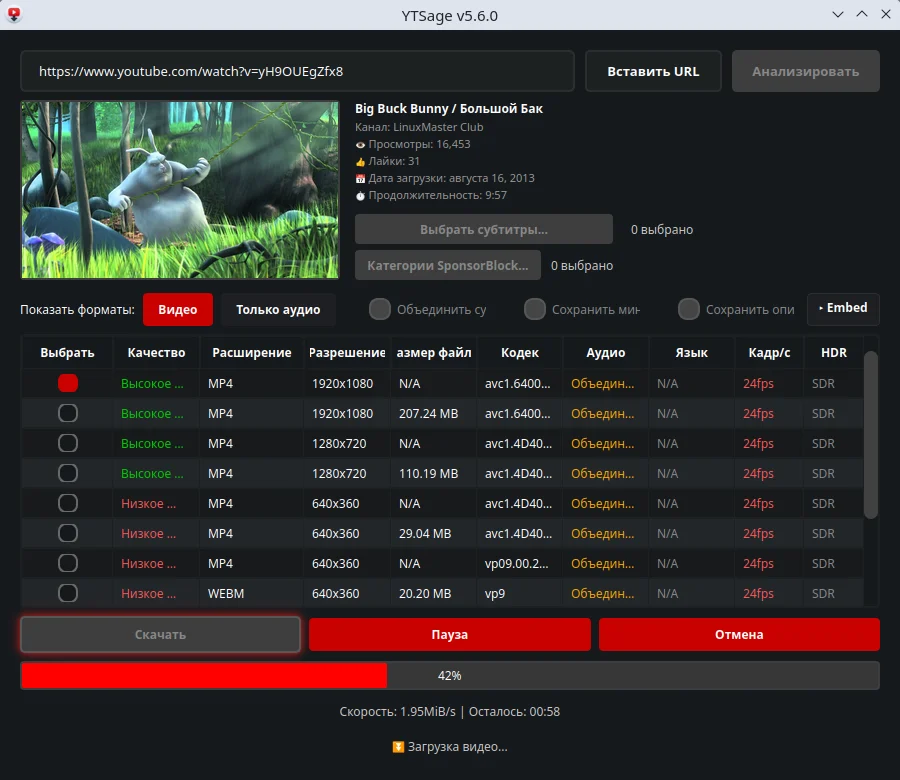Minimize the YTSage window
900x780 pixels.
click(x=837, y=14)
